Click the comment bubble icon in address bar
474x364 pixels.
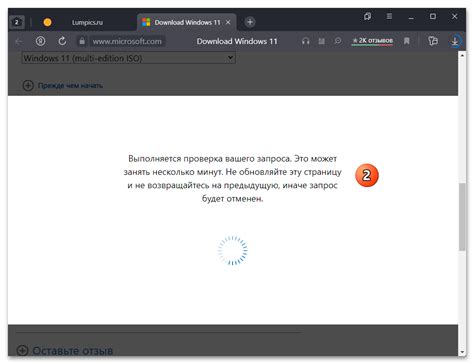338,41
